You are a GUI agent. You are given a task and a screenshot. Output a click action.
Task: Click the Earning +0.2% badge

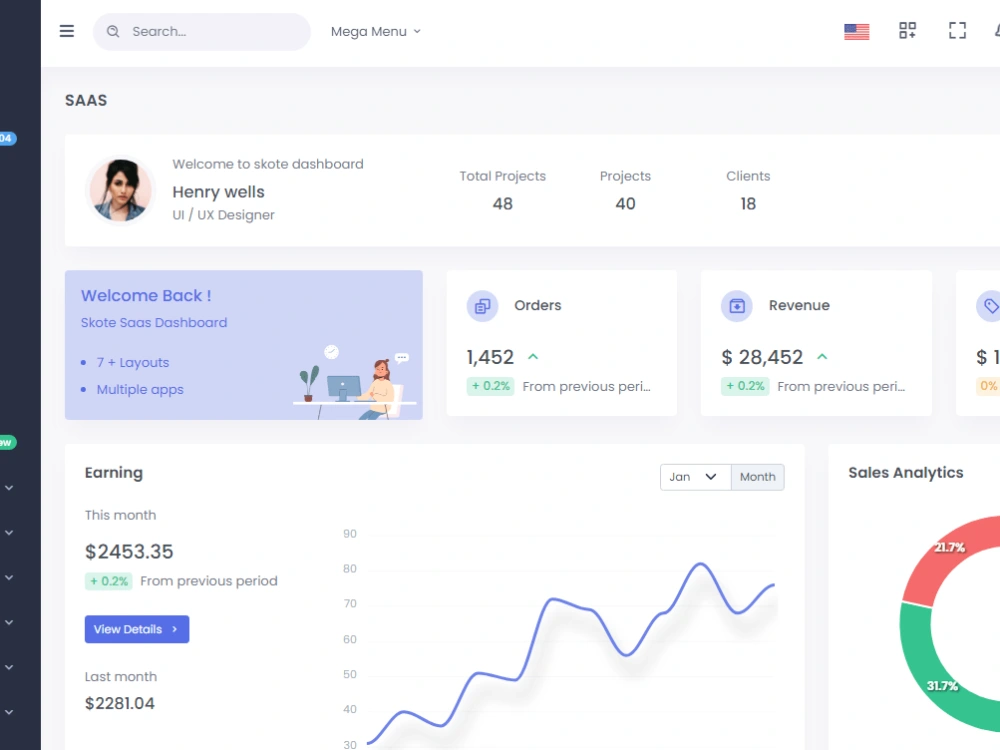(108, 581)
